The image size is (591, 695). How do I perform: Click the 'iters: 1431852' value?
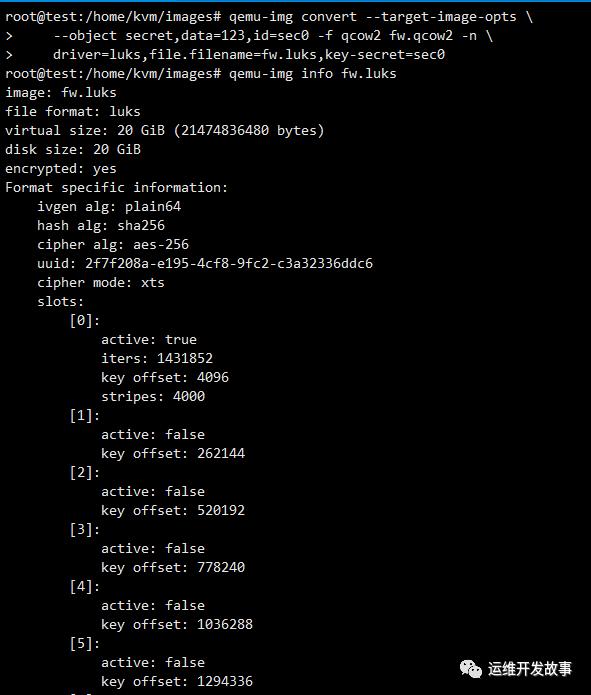coord(157,358)
